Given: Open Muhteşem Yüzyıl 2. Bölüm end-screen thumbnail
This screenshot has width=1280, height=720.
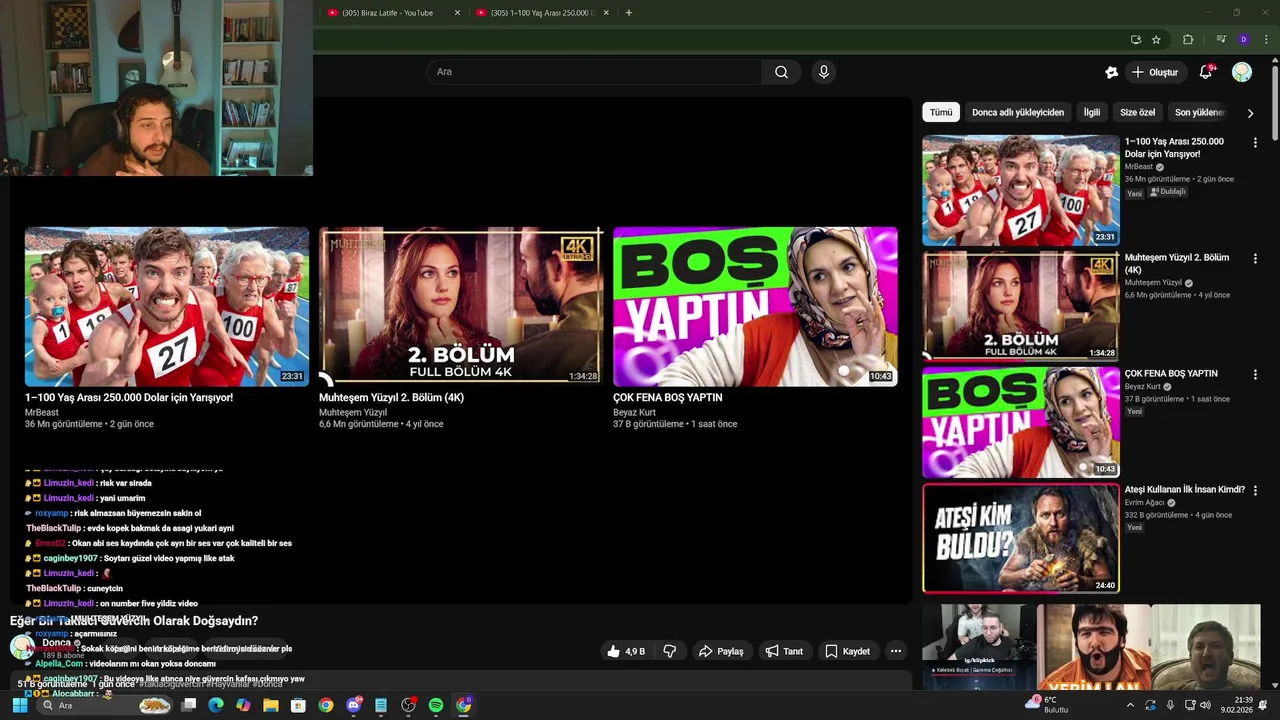Looking at the screenshot, I should click(x=461, y=306).
